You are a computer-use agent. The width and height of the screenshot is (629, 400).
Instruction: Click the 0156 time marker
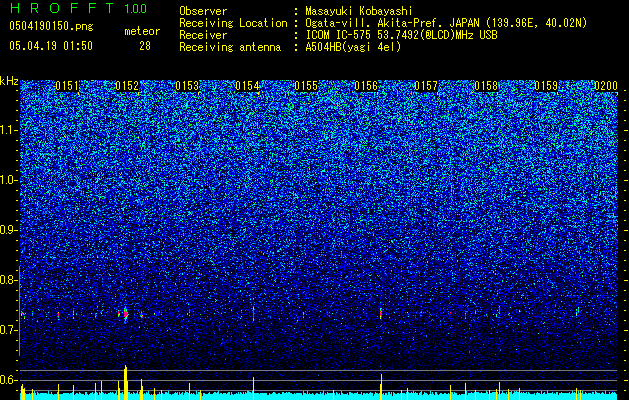pyautogui.click(x=366, y=86)
